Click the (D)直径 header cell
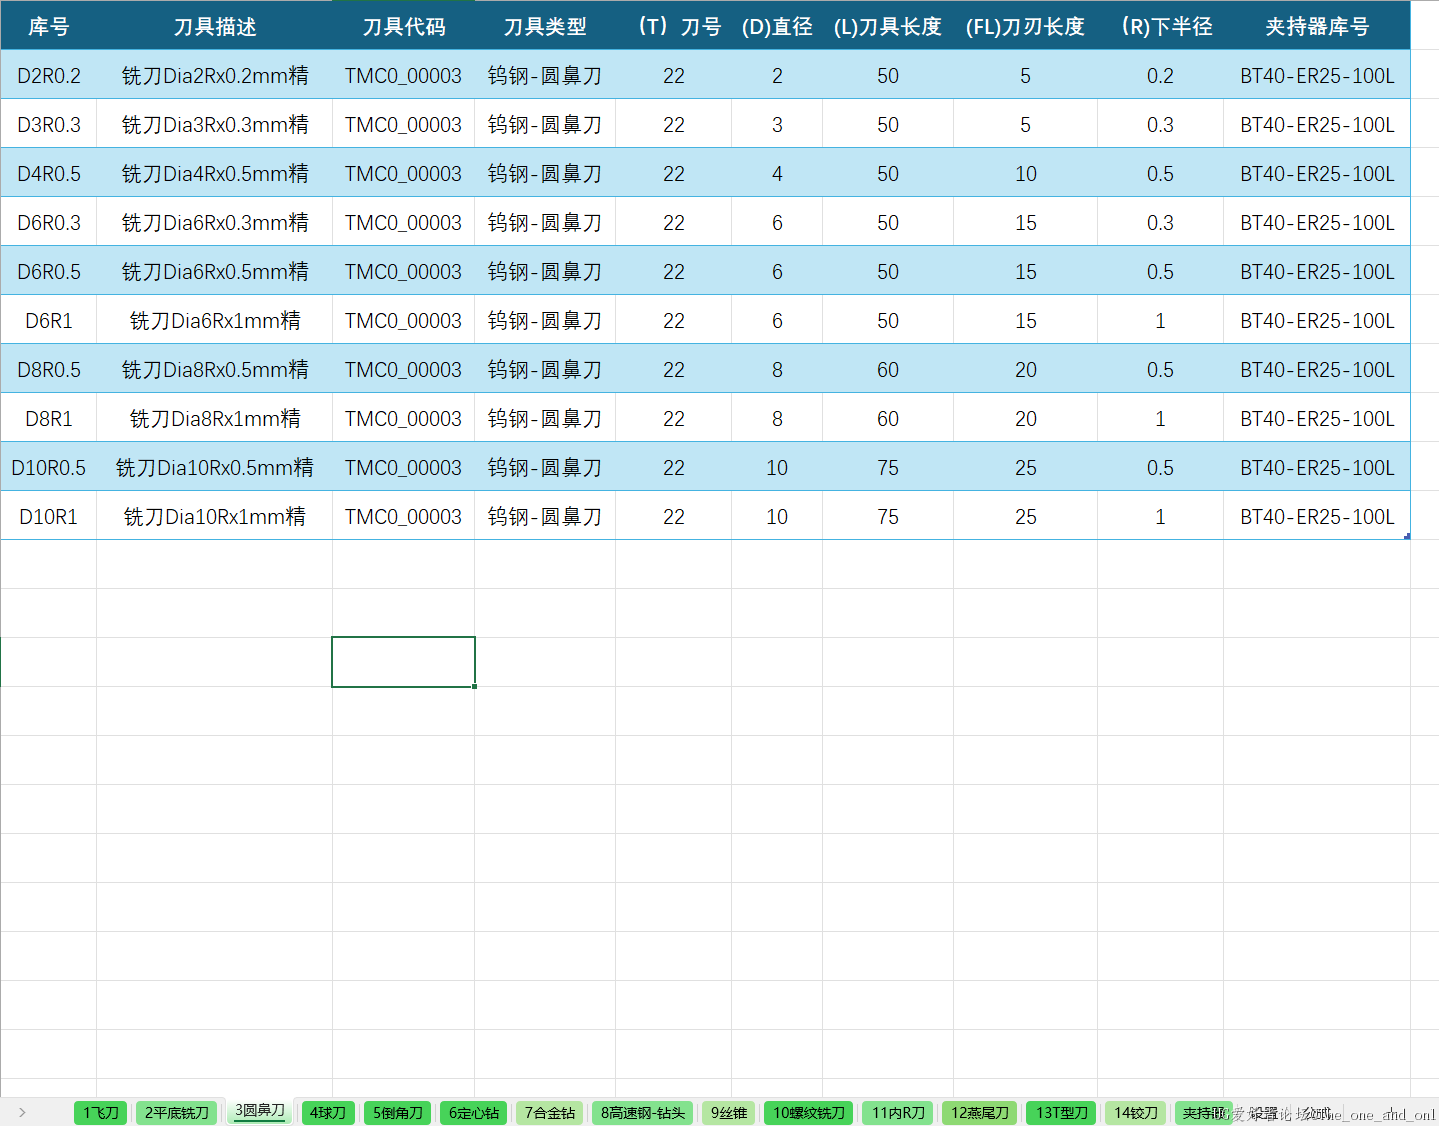The height and width of the screenshot is (1126, 1439). pyautogui.click(x=777, y=26)
